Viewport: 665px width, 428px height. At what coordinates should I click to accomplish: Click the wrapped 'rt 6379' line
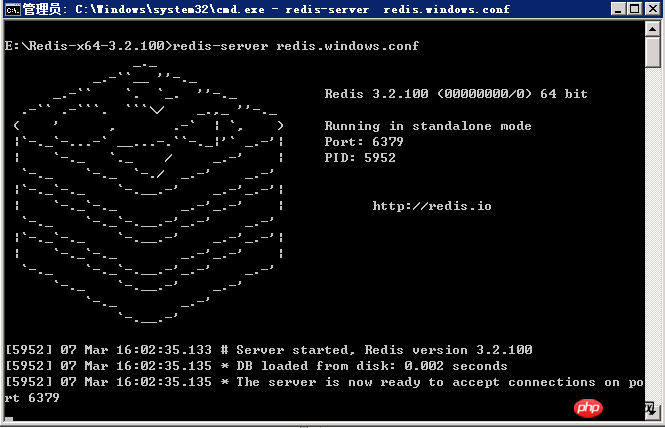click(x=32, y=397)
